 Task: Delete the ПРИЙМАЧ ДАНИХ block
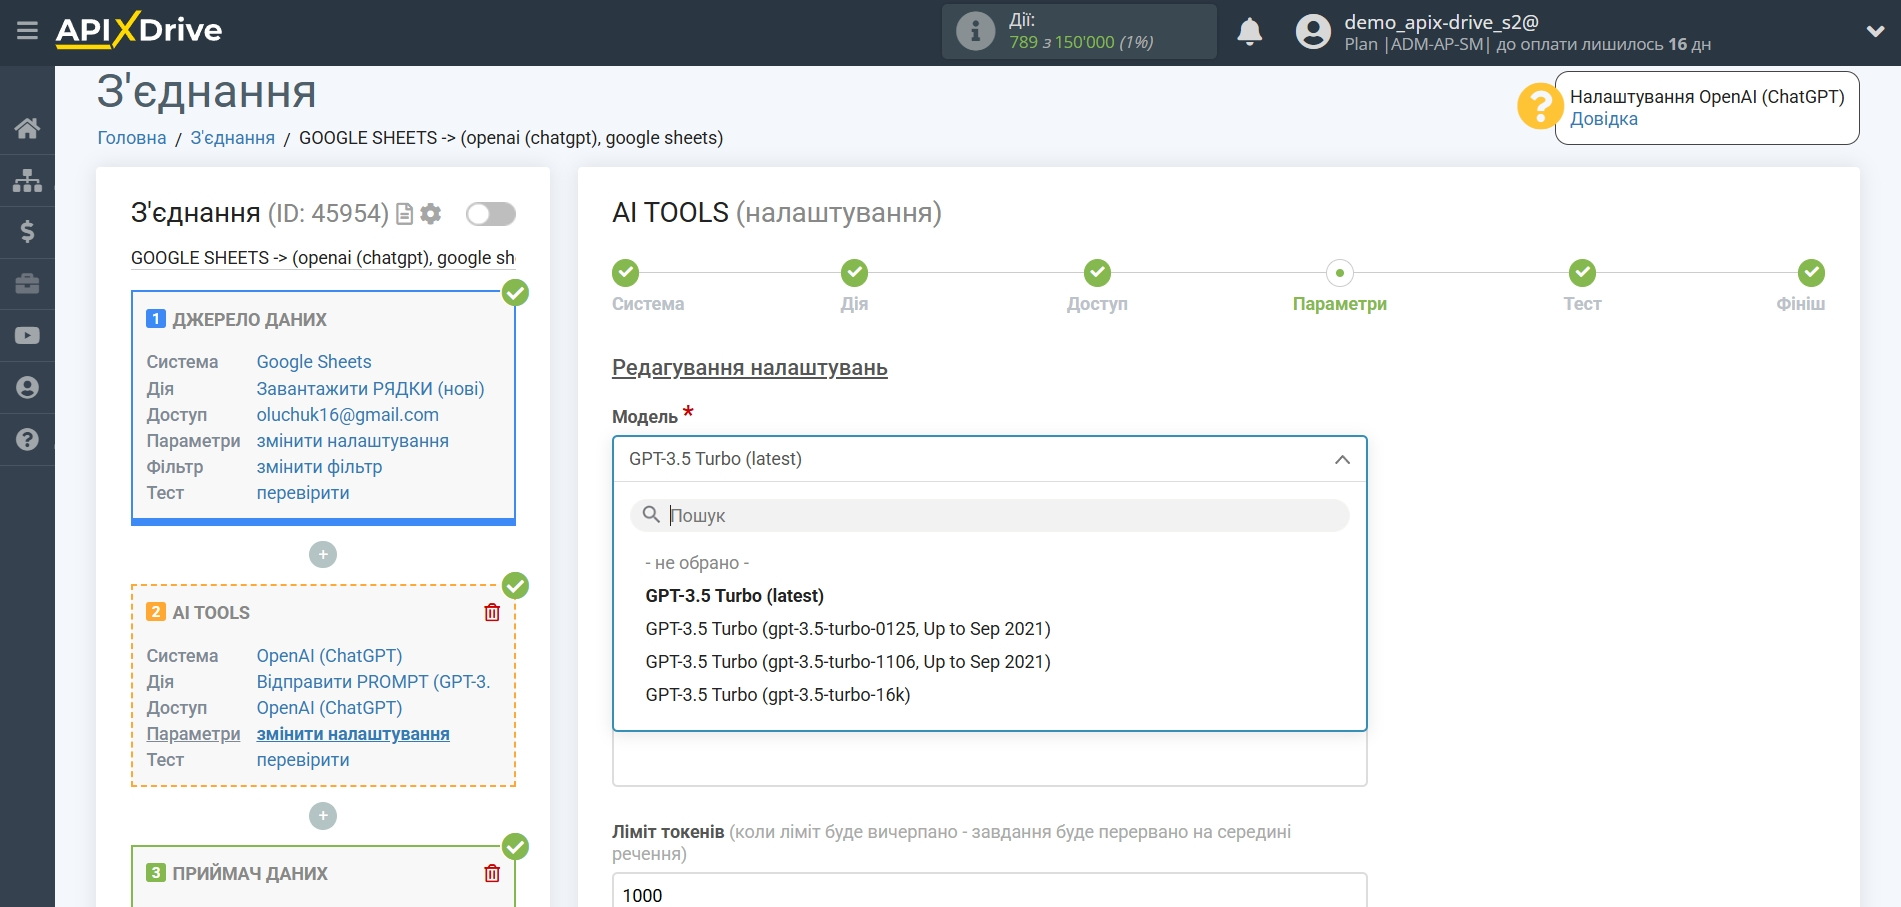click(x=492, y=873)
